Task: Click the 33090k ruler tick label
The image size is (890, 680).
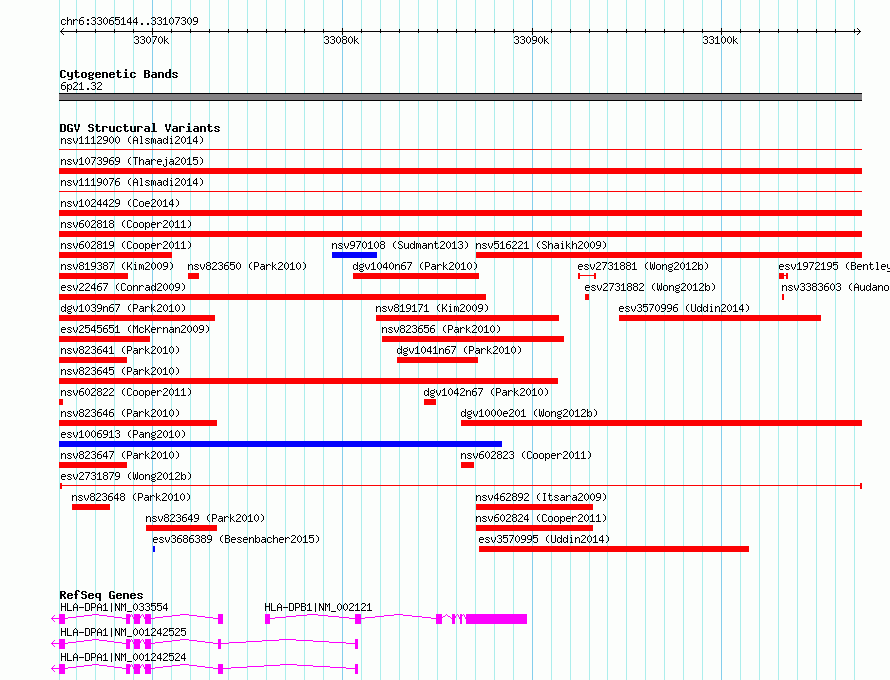Action: point(531,40)
